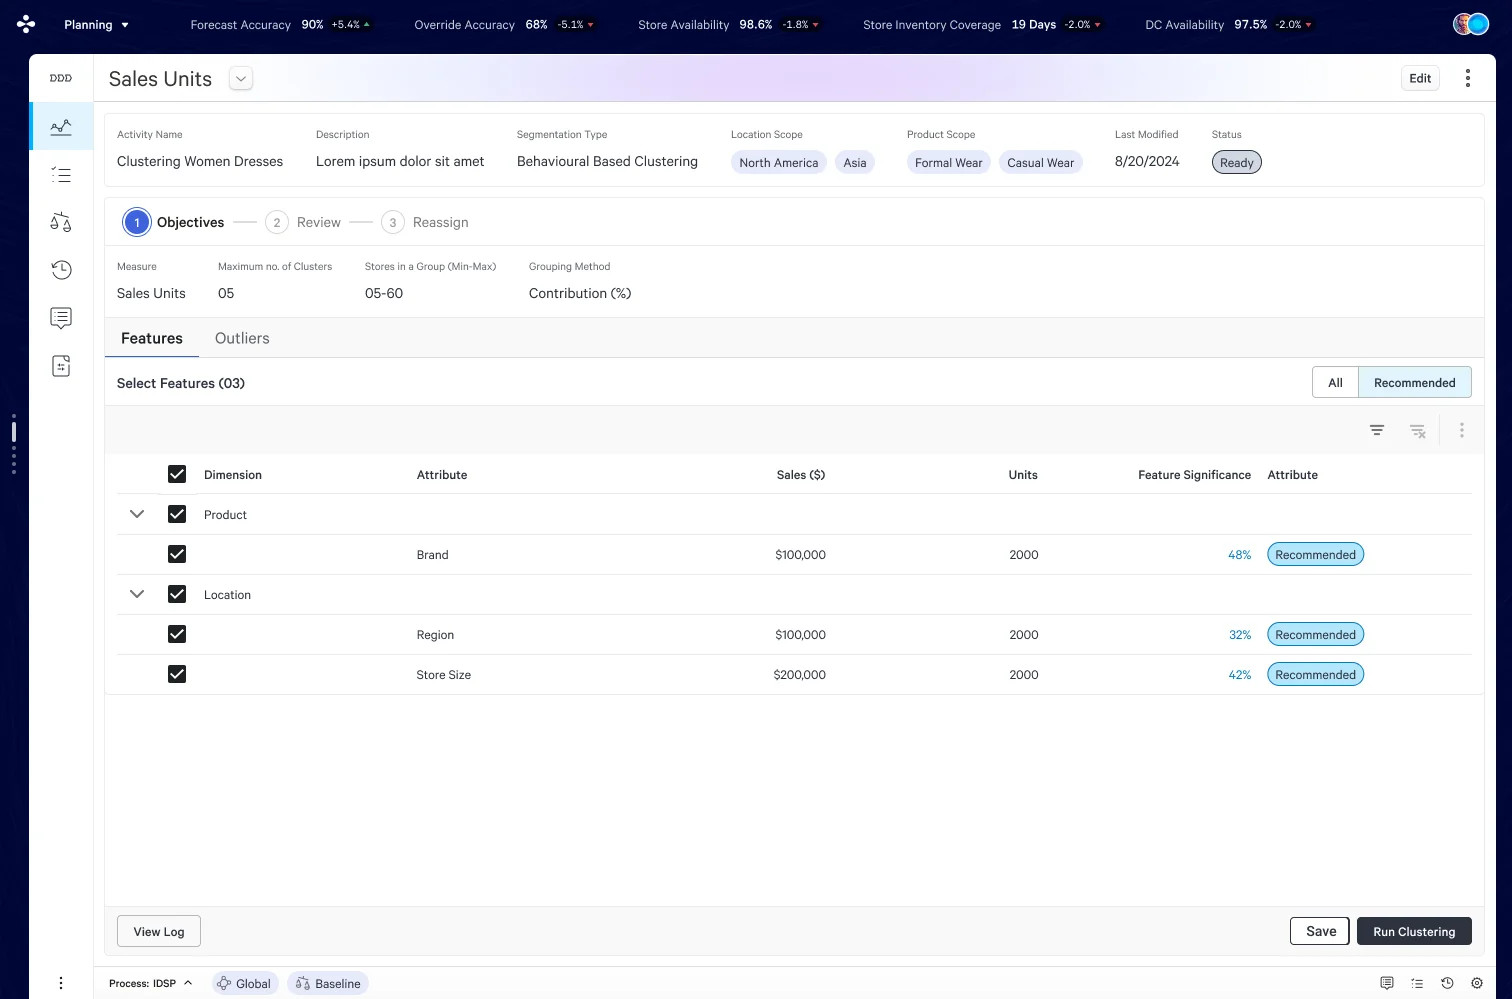The height and width of the screenshot is (999, 1512).
Task: Go to step 1 Objectives
Action: click(x=174, y=222)
